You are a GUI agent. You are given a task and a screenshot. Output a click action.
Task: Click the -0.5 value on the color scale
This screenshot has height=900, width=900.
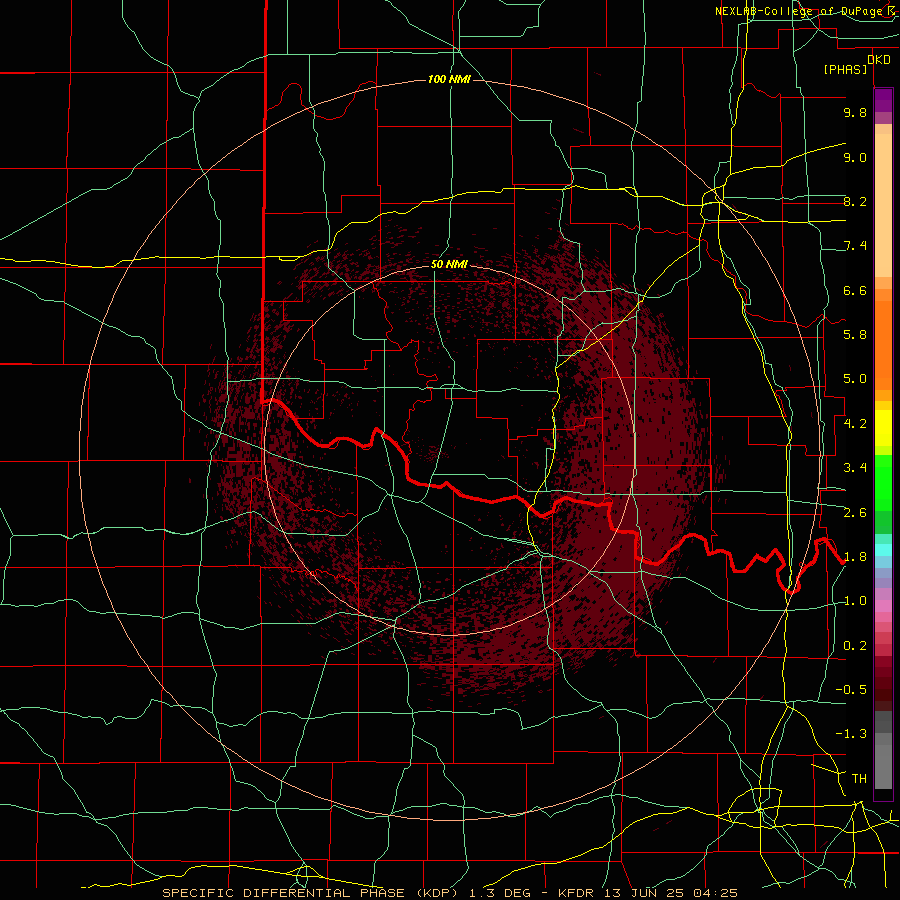[x=851, y=690]
